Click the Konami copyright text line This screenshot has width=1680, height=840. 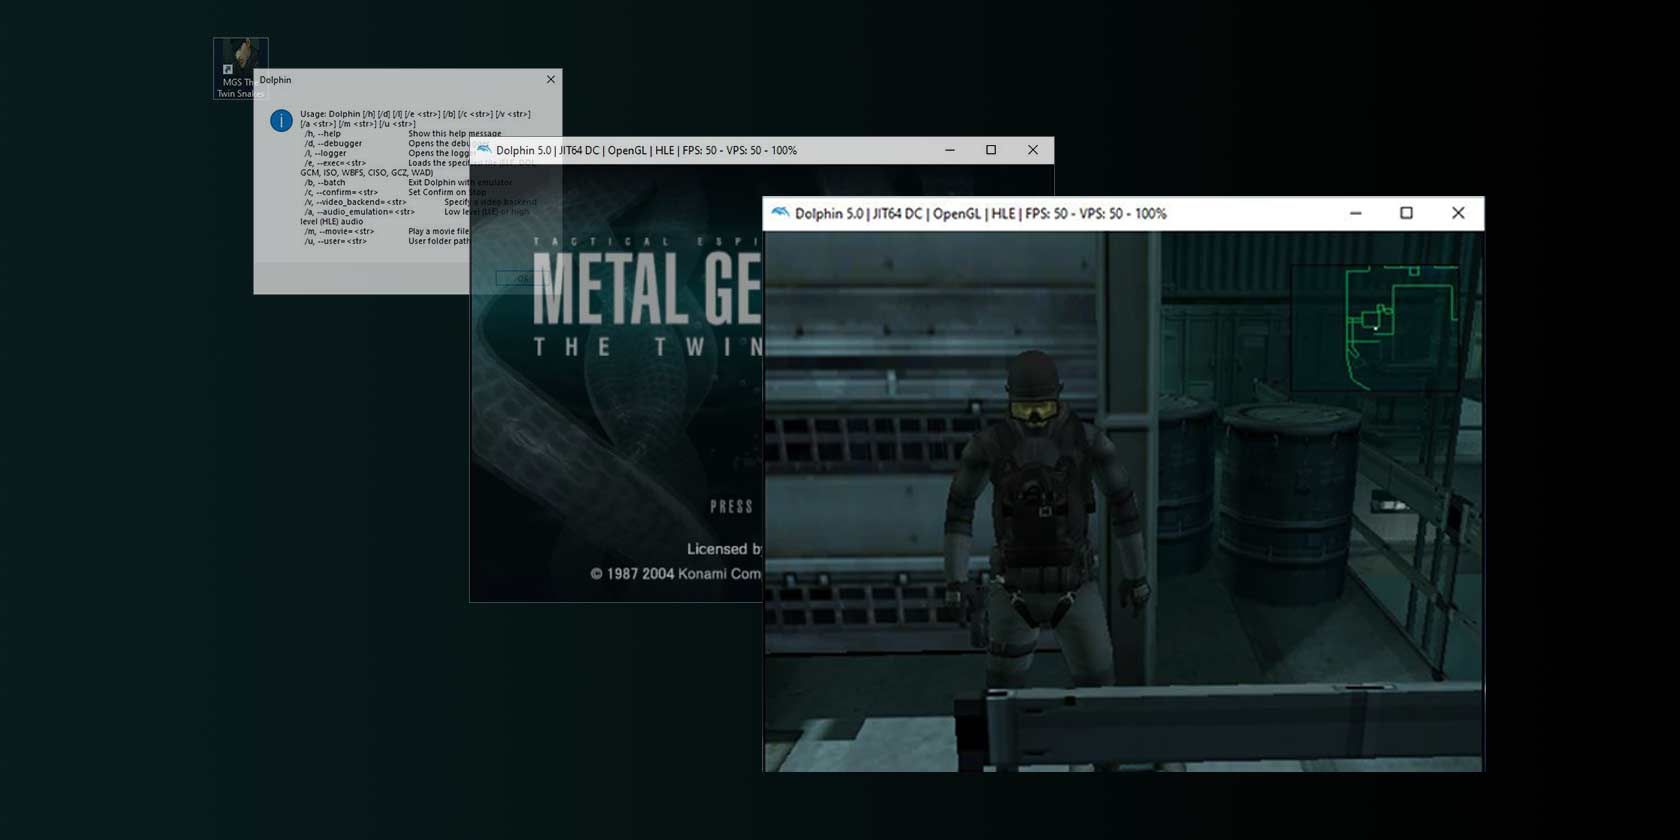point(675,574)
